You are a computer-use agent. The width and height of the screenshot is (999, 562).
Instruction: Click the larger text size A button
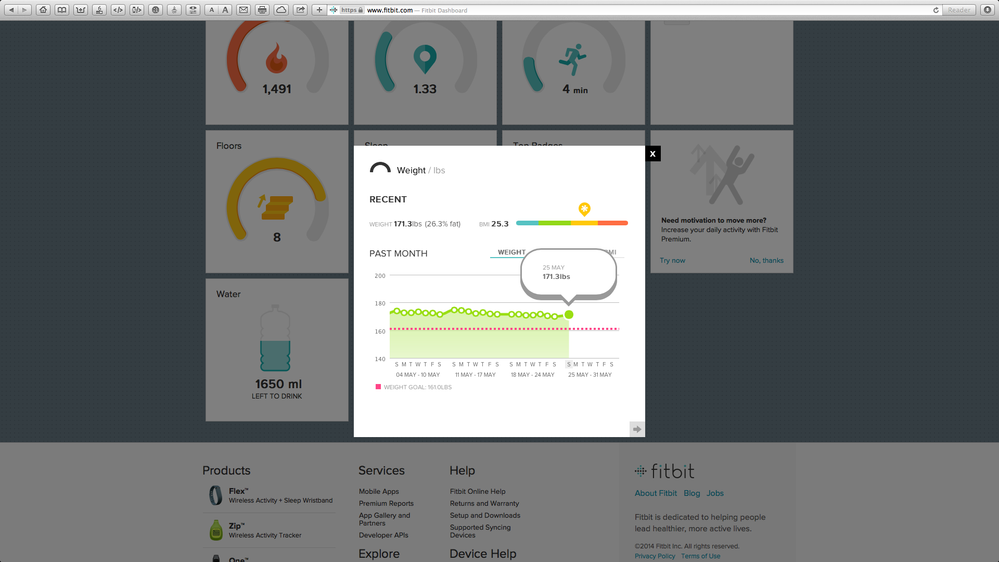(226, 10)
